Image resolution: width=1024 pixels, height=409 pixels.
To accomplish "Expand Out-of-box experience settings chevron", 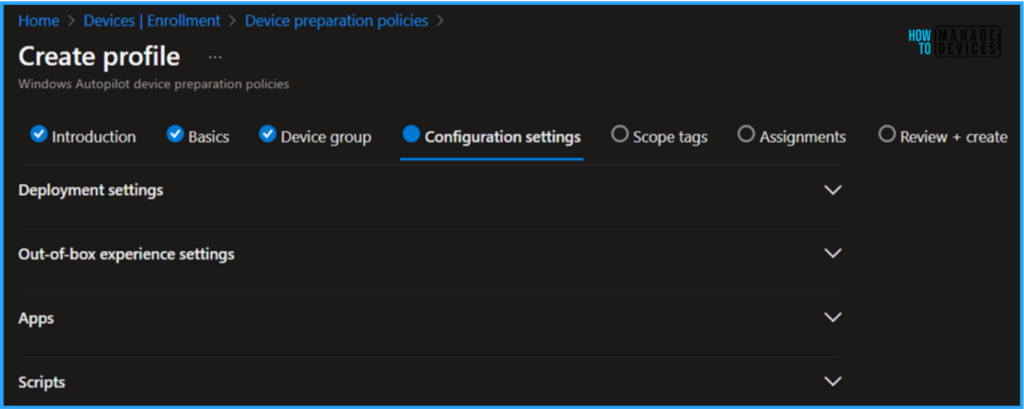I will point(833,253).
